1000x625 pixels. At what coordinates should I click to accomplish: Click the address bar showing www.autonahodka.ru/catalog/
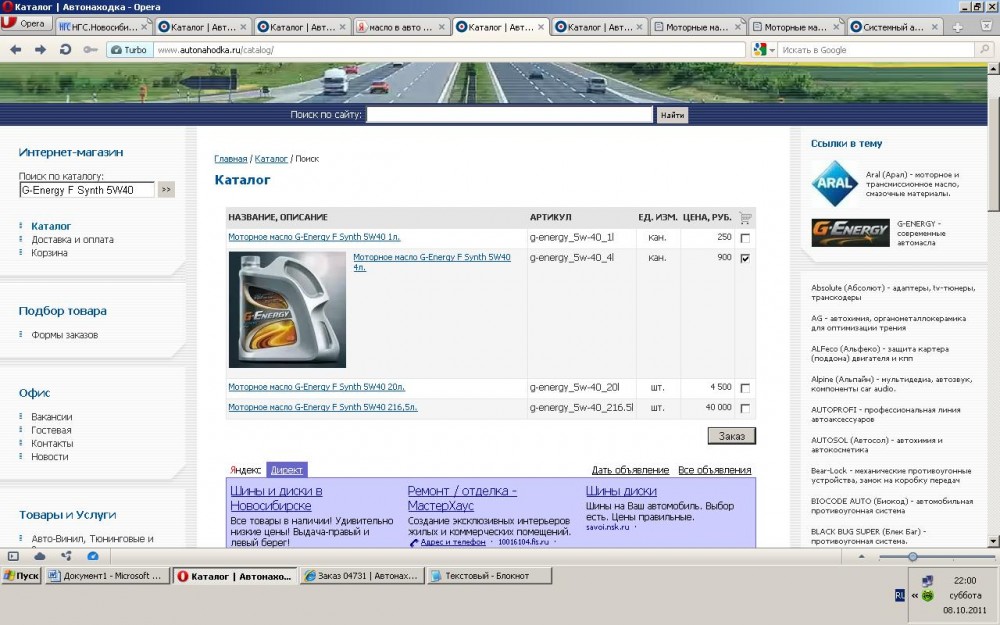(449, 50)
